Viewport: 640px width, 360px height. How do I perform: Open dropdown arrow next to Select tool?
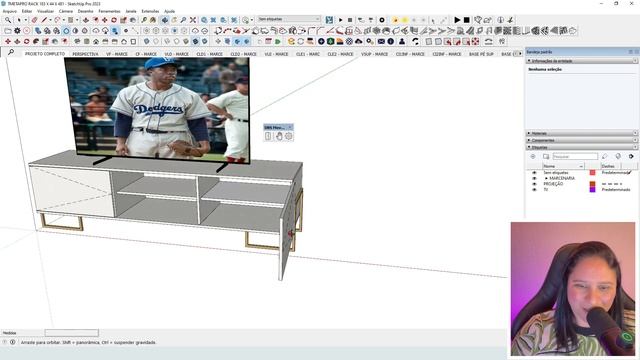[x=25, y=20]
